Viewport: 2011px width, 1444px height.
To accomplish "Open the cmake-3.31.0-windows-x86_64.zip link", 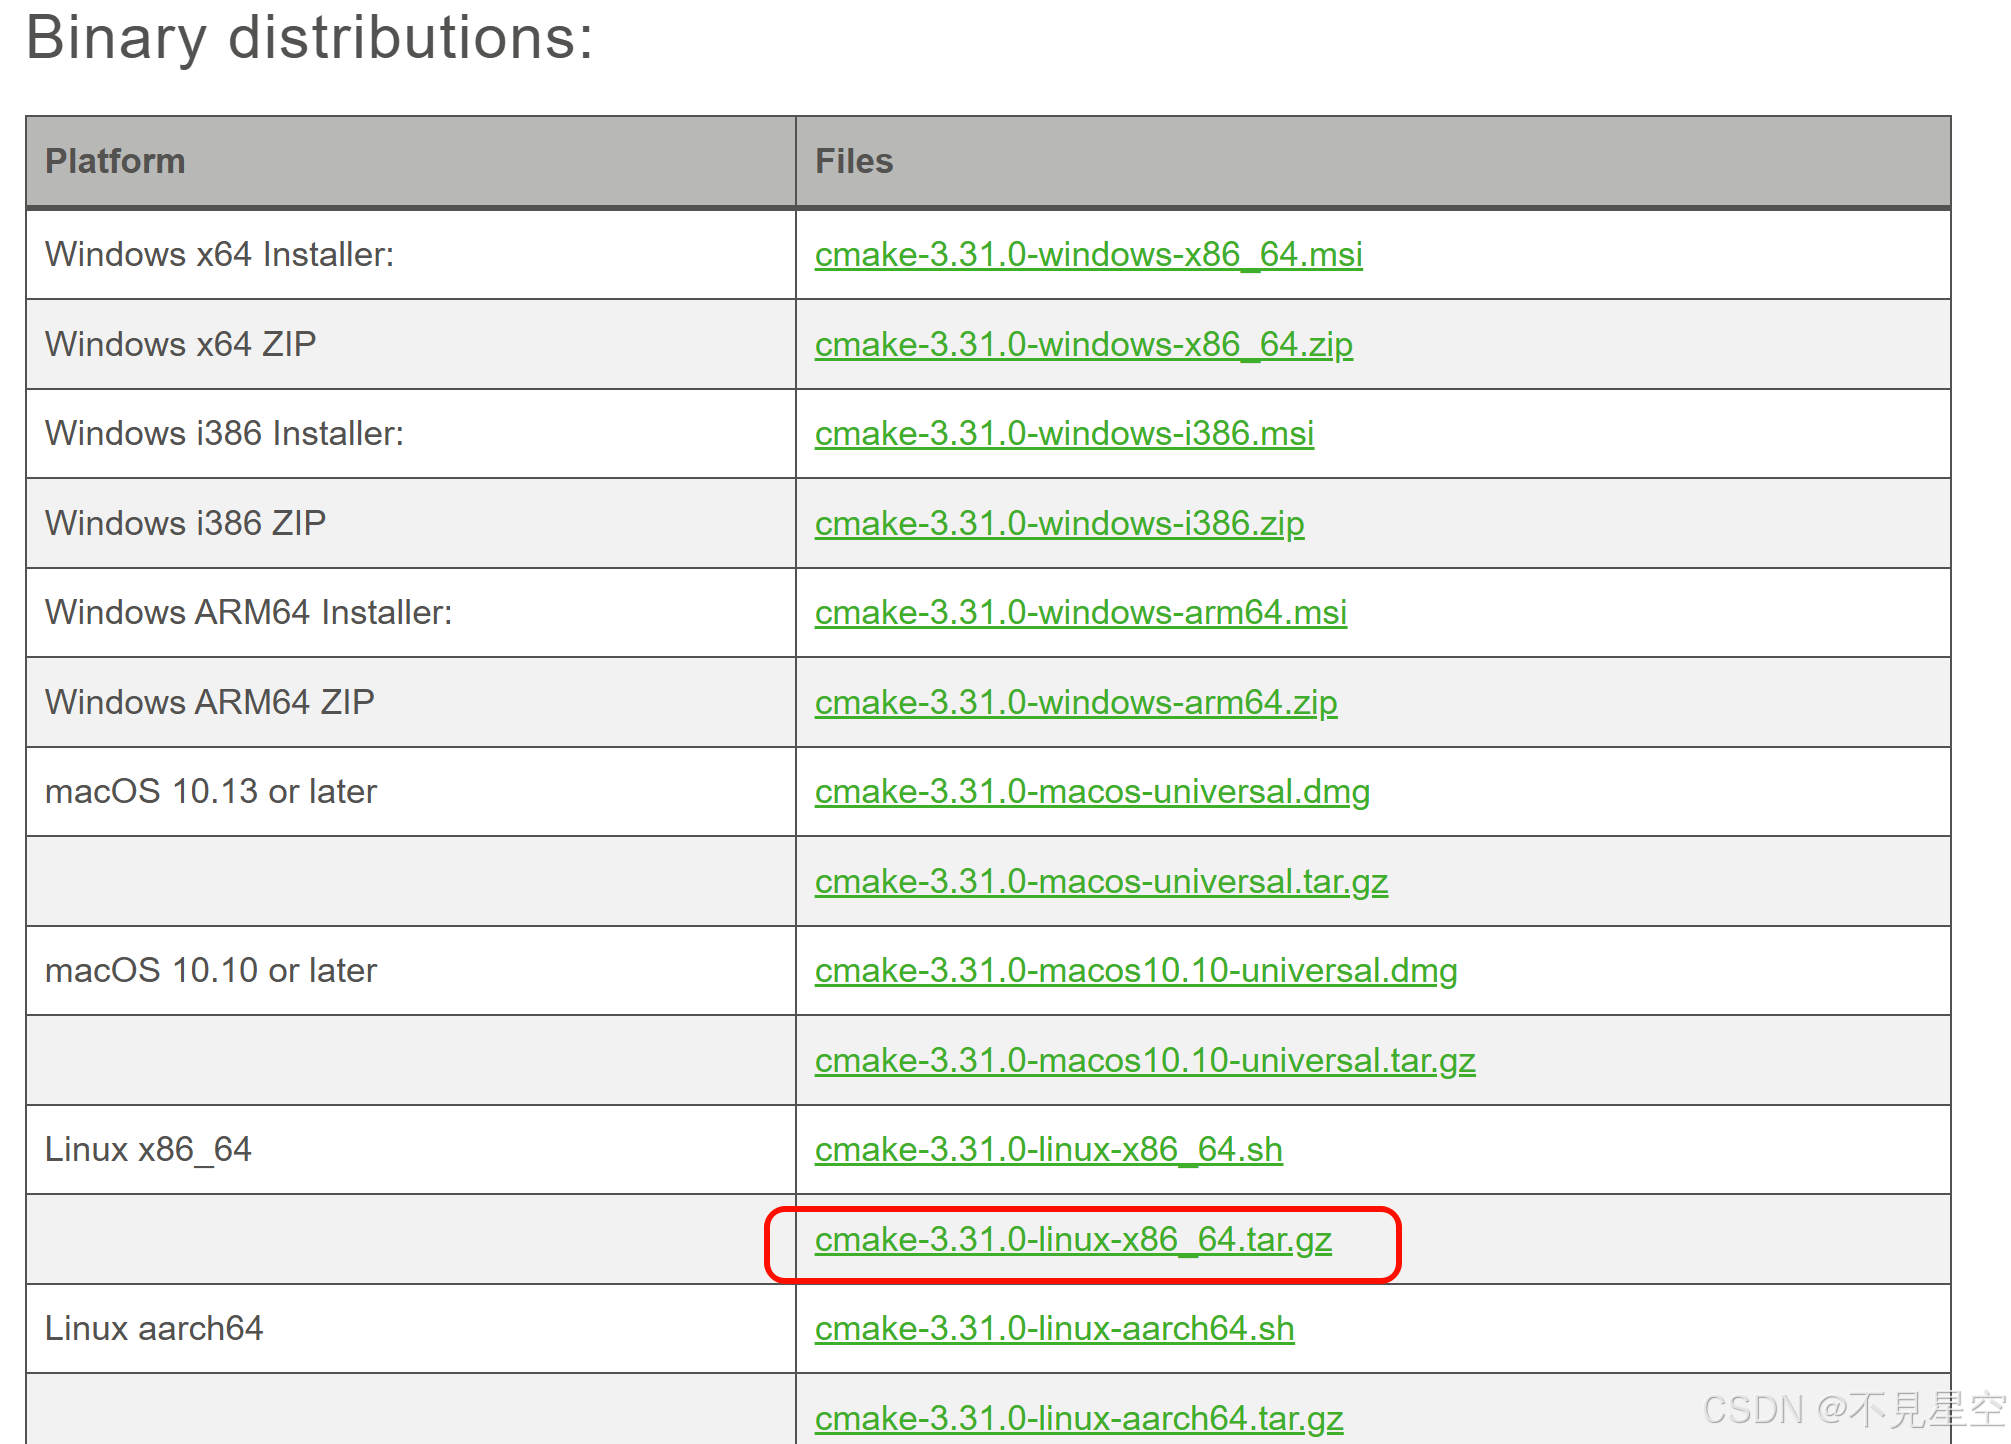I will 1084,345.
